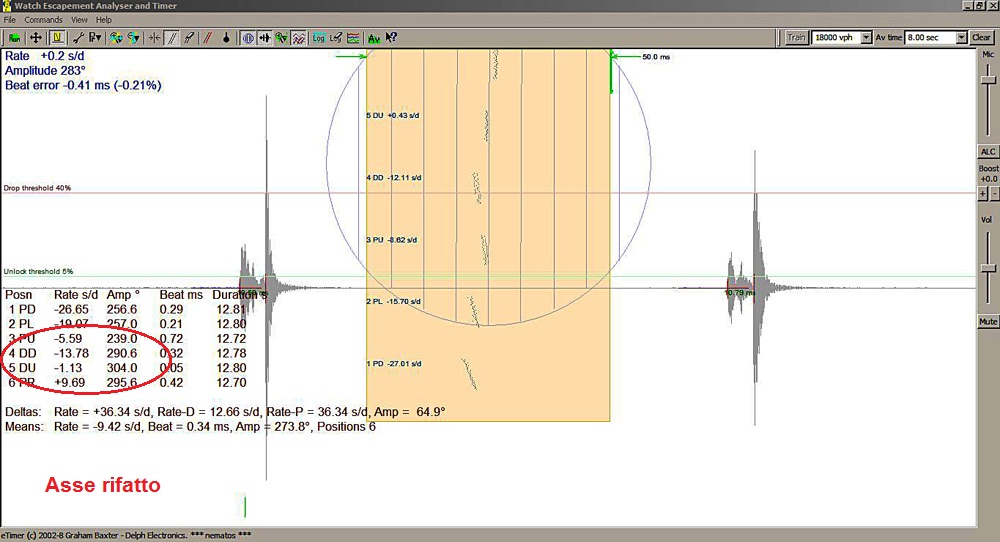Click the help pointer question mark icon
The width and height of the screenshot is (1000, 542).
click(391, 38)
